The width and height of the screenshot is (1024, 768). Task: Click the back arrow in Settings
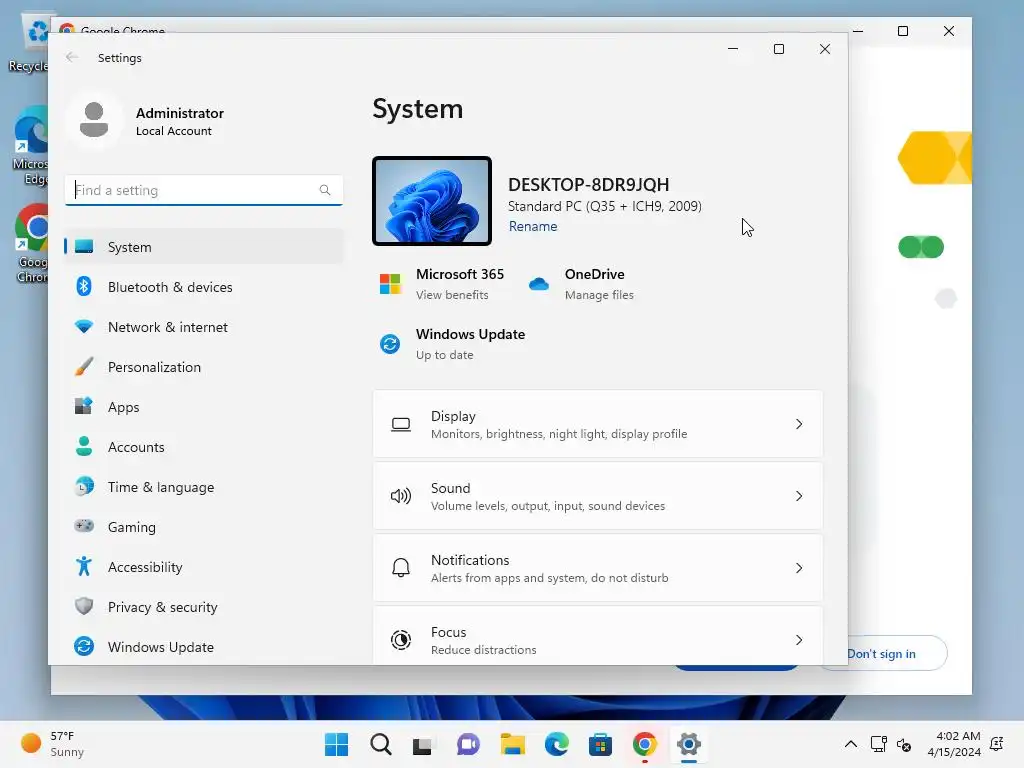point(72,57)
